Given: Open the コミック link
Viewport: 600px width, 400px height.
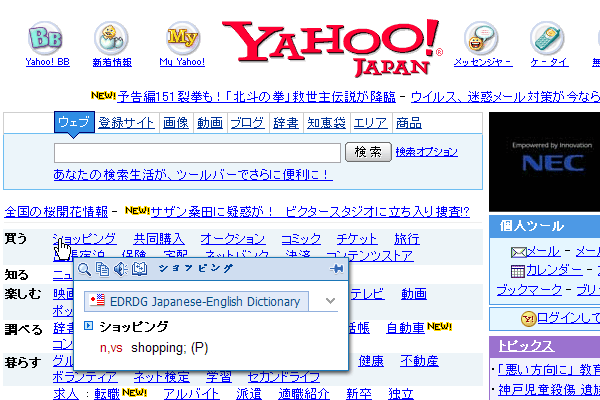Looking at the screenshot, I should (301, 239).
